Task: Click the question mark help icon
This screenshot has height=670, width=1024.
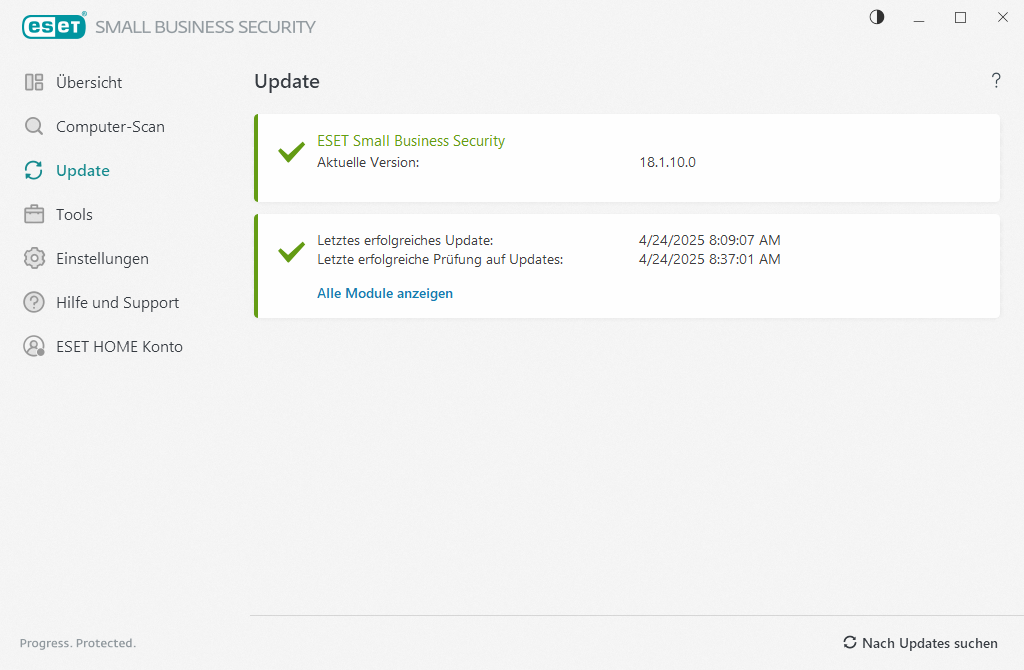Action: [x=996, y=81]
